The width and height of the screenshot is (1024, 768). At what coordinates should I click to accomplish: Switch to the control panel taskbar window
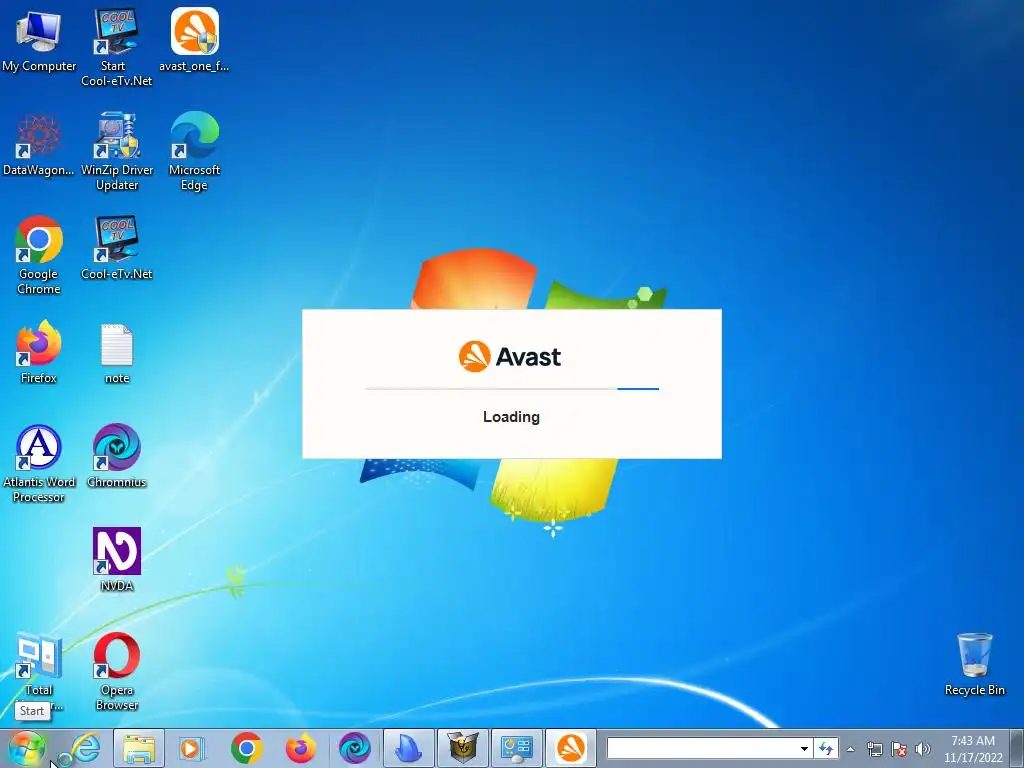tap(517, 748)
